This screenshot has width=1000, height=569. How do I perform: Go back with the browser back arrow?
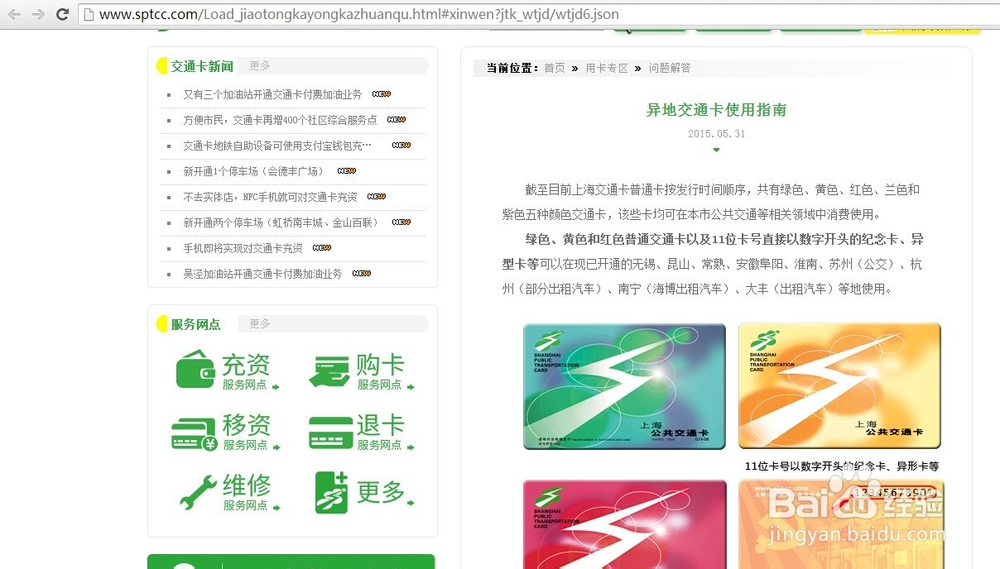click(14, 14)
